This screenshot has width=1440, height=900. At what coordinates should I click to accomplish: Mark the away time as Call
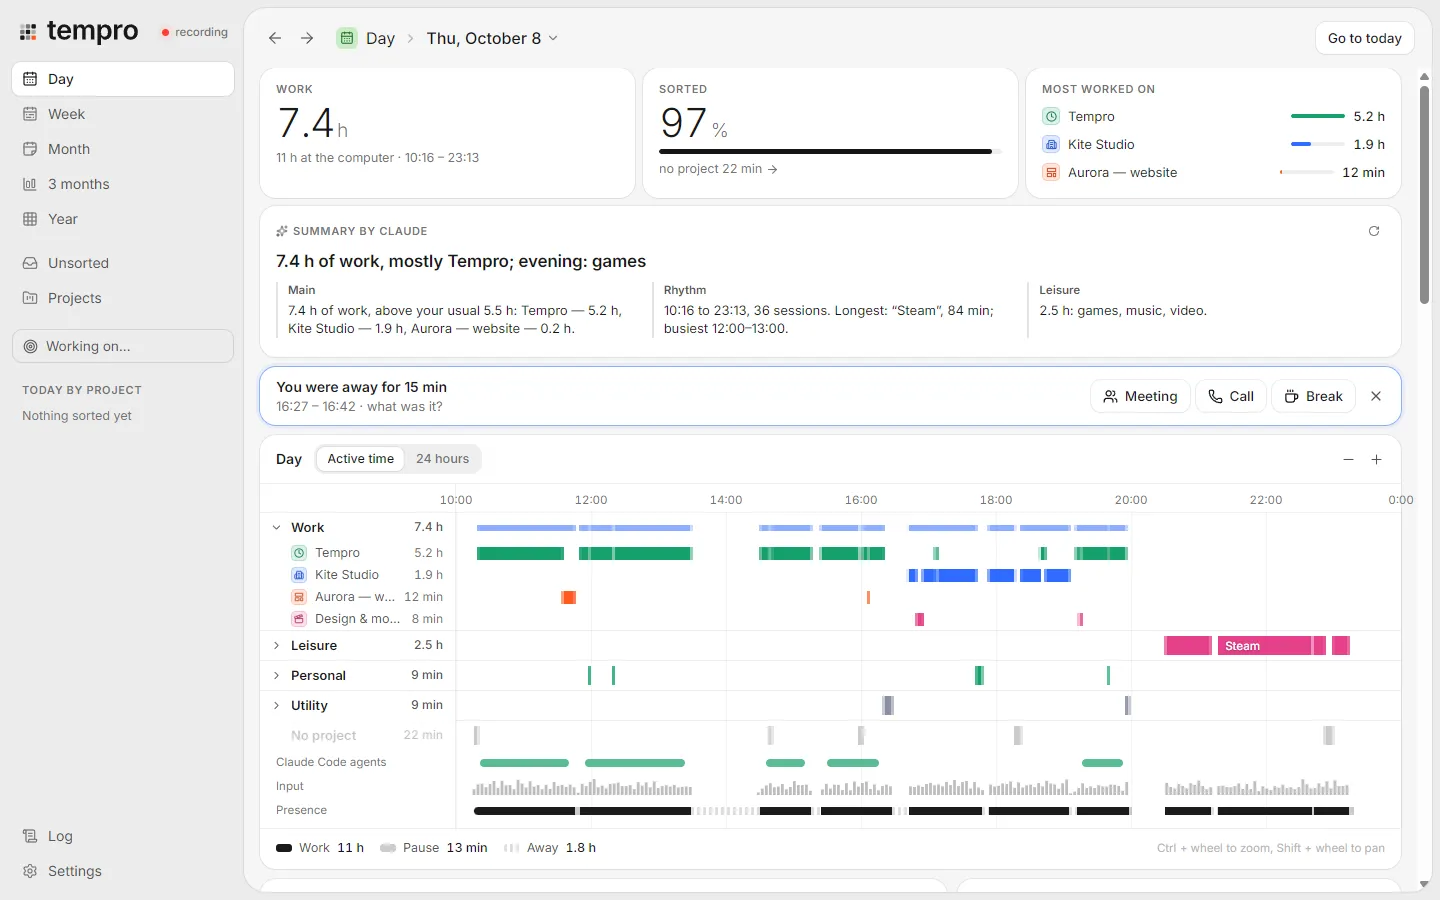click(1231, 396)
